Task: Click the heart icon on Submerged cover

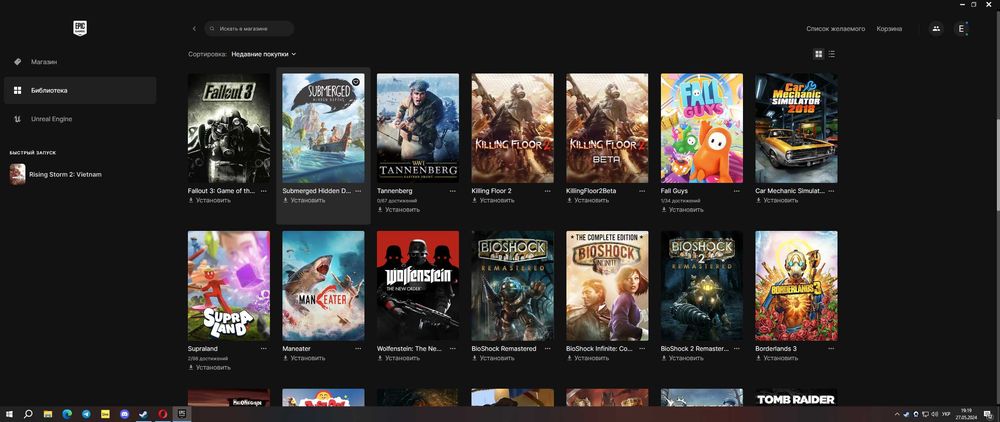Action: pos(356,82)
